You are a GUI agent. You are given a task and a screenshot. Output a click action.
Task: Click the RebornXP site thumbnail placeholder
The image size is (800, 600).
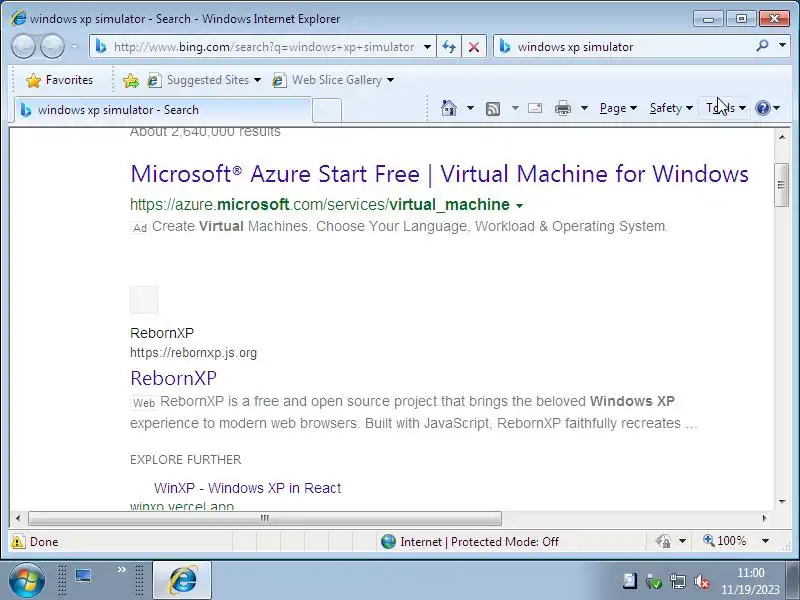click(144, 300)
